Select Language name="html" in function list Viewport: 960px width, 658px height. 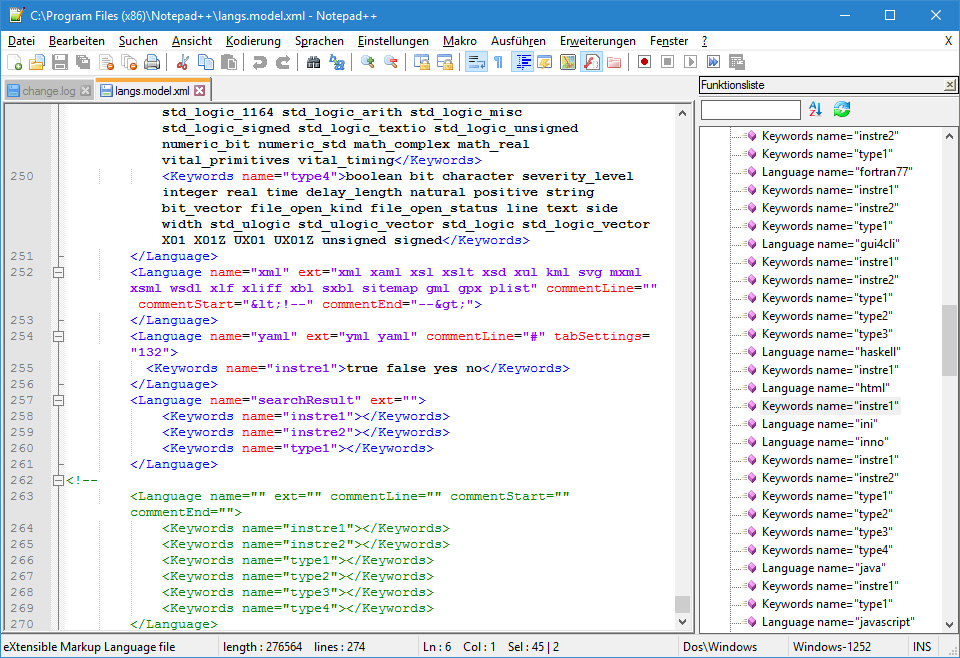(825, 388)
